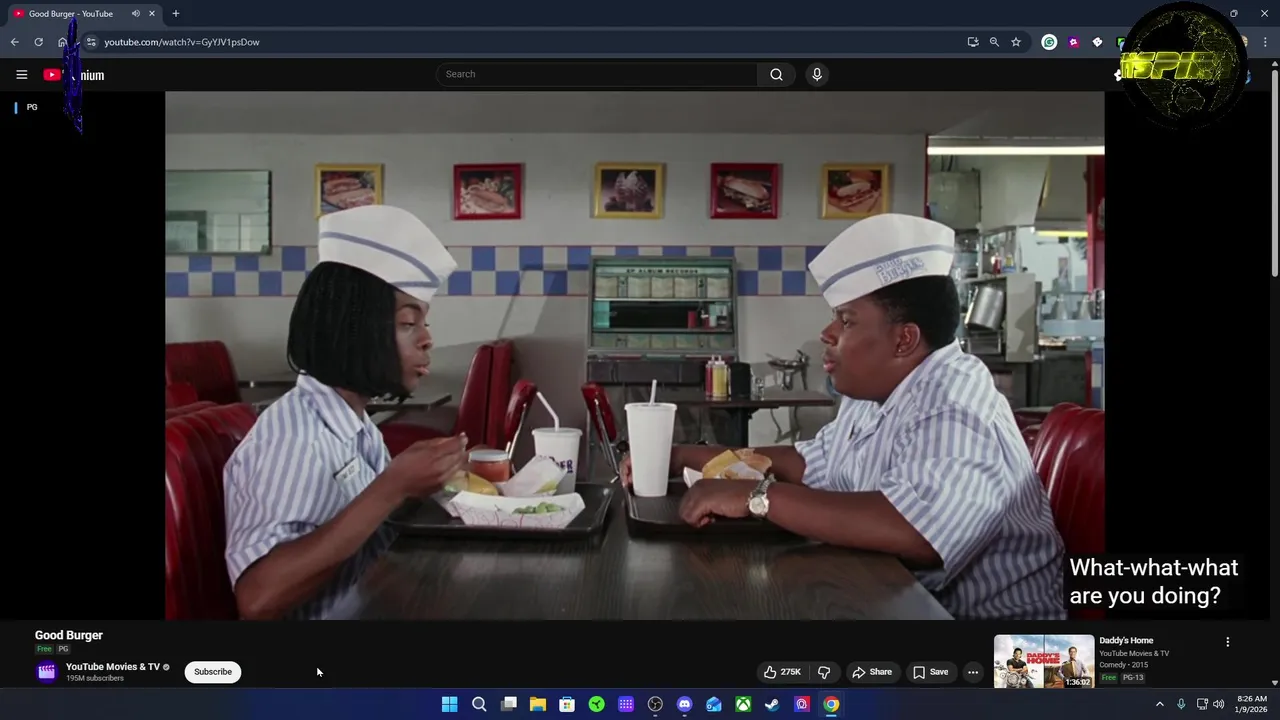Launch File Explorer from the taskbar
This screenshot has height=720, width=1280.
pos(538,704)
